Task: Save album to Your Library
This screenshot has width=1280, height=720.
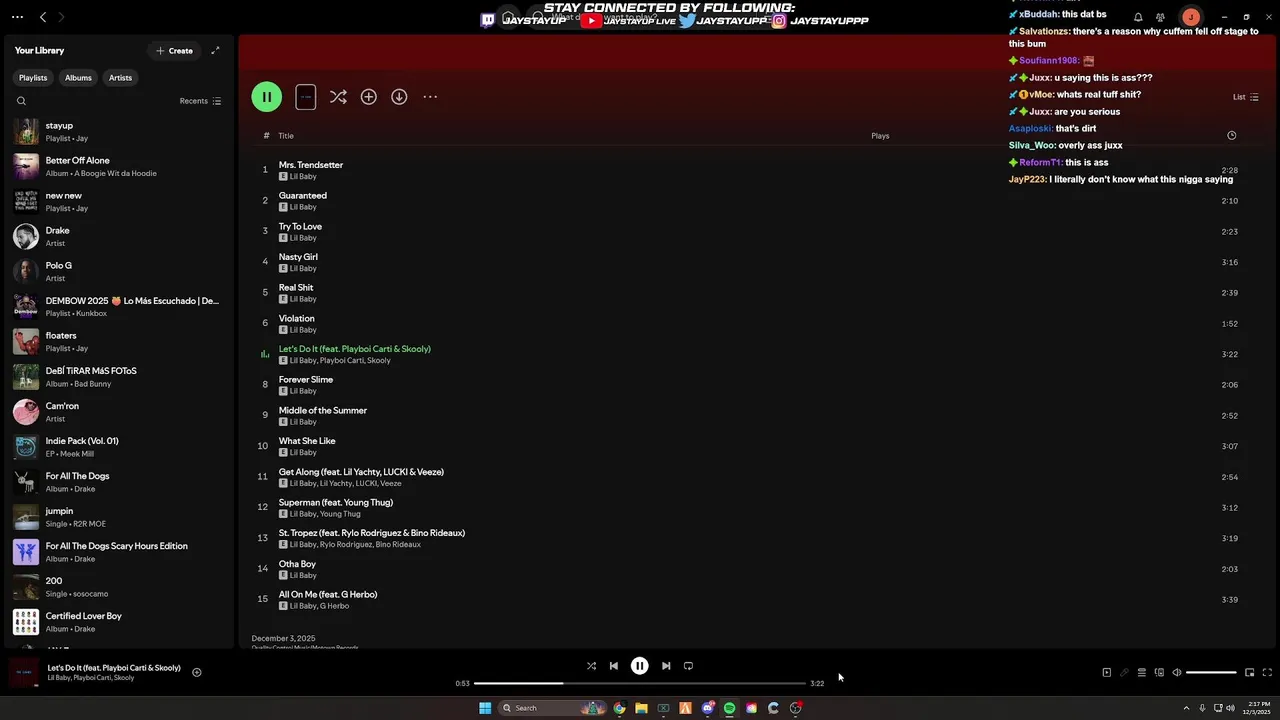Action: (369, 97)
